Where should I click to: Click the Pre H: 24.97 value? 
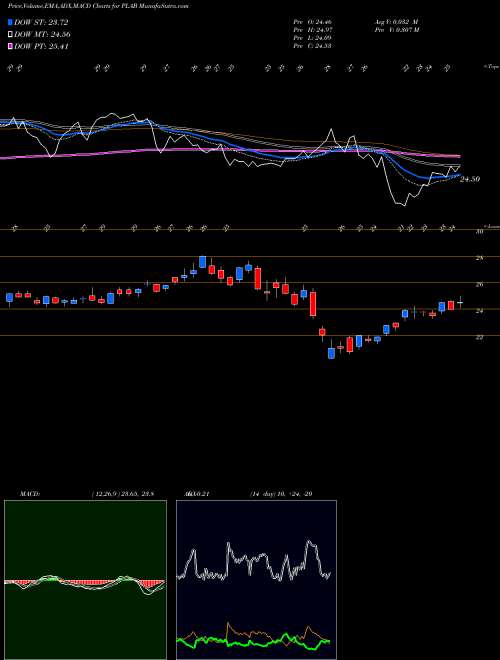[x=313, y=29]
